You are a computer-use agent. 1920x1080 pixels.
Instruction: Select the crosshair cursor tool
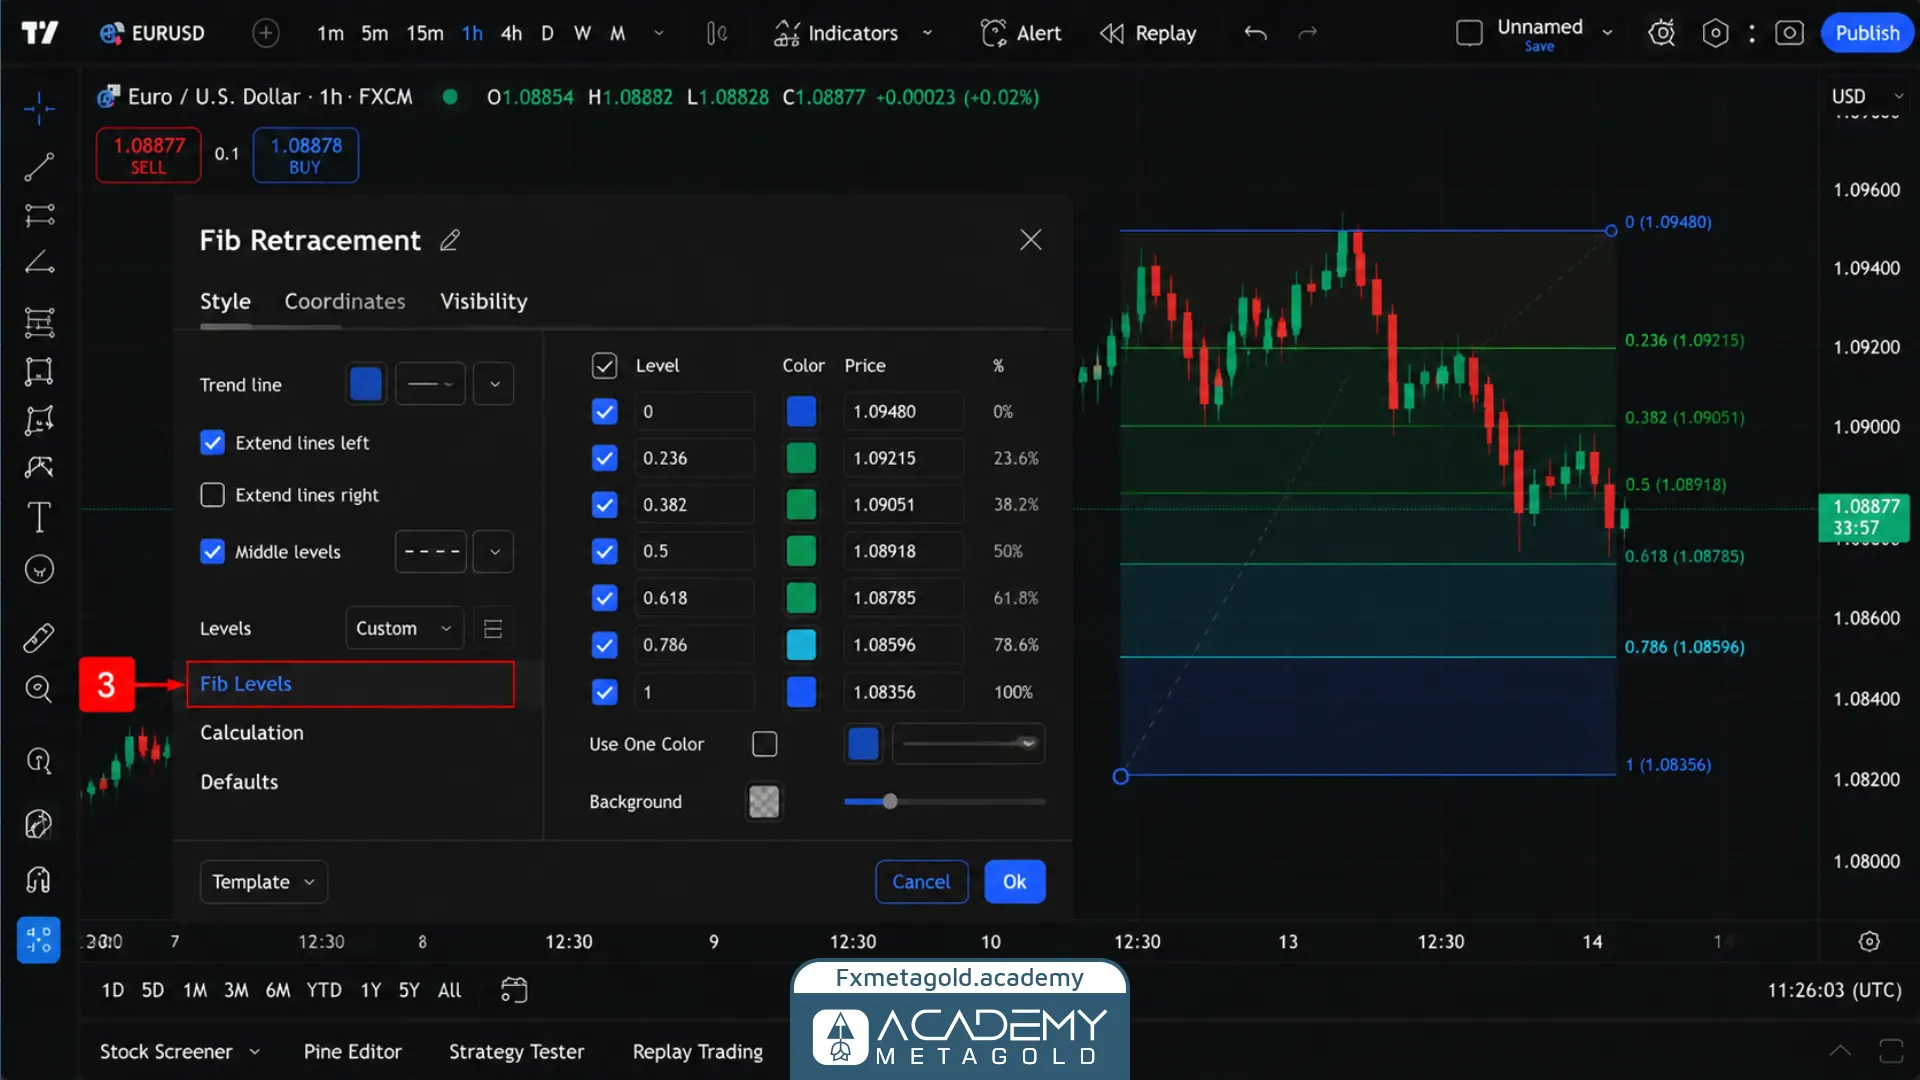pyautogui.click(x=39, y=108)
